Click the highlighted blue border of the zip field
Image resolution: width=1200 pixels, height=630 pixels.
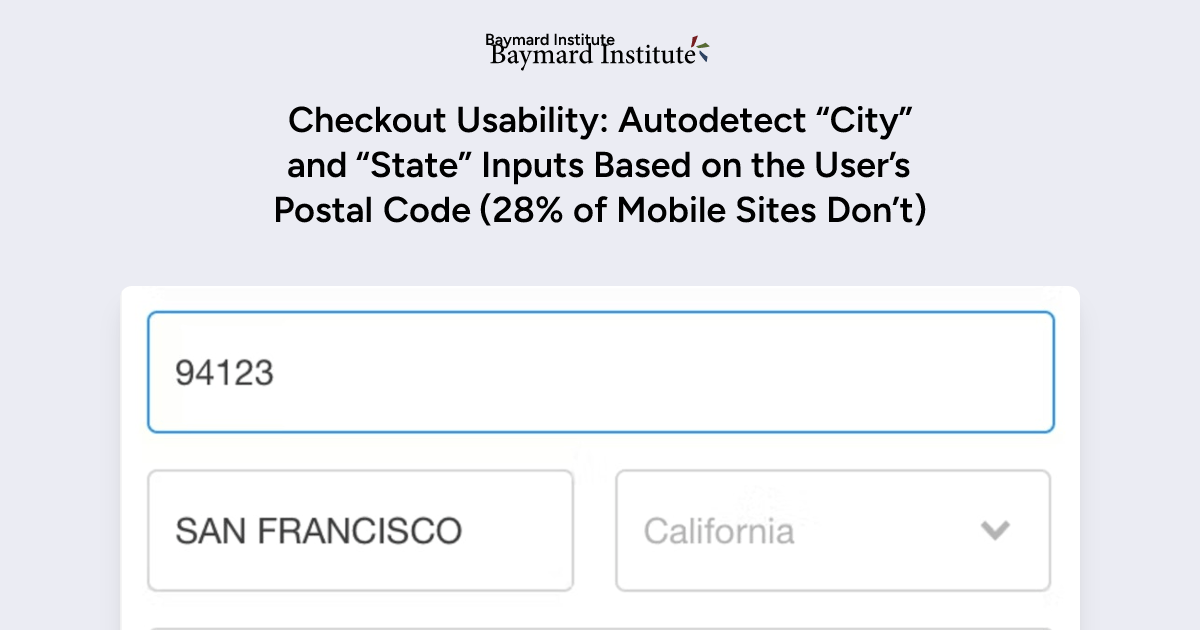tap(600, 313)
